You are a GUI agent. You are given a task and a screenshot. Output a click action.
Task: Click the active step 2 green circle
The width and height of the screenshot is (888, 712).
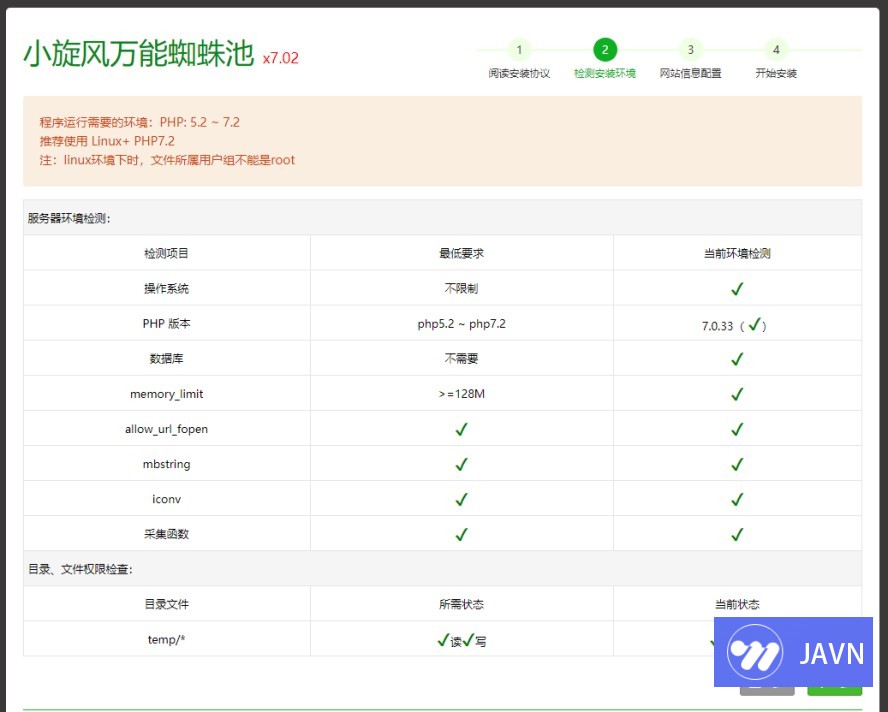tap(605, 50)
